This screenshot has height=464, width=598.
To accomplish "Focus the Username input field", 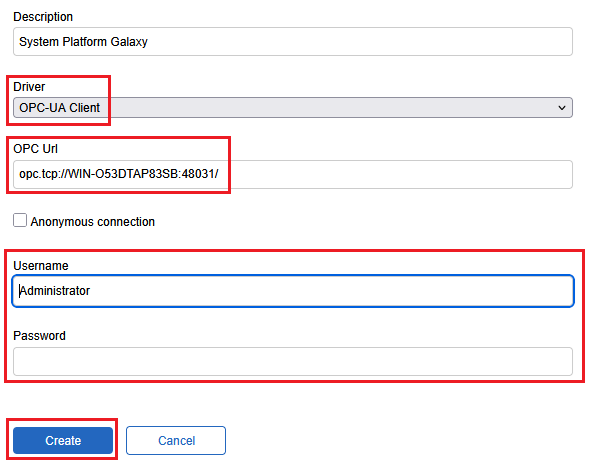I will click(x=293, y=291).
